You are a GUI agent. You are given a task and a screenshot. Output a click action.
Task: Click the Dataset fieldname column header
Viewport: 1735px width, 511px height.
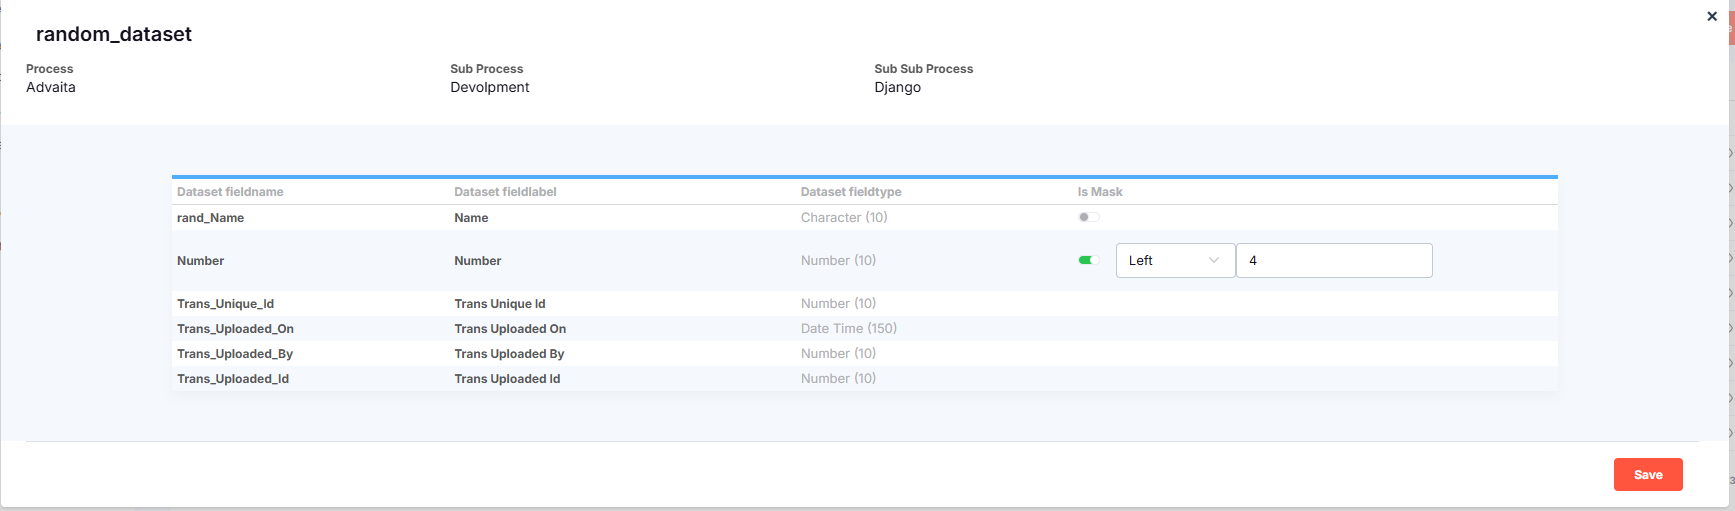(230, 192)
